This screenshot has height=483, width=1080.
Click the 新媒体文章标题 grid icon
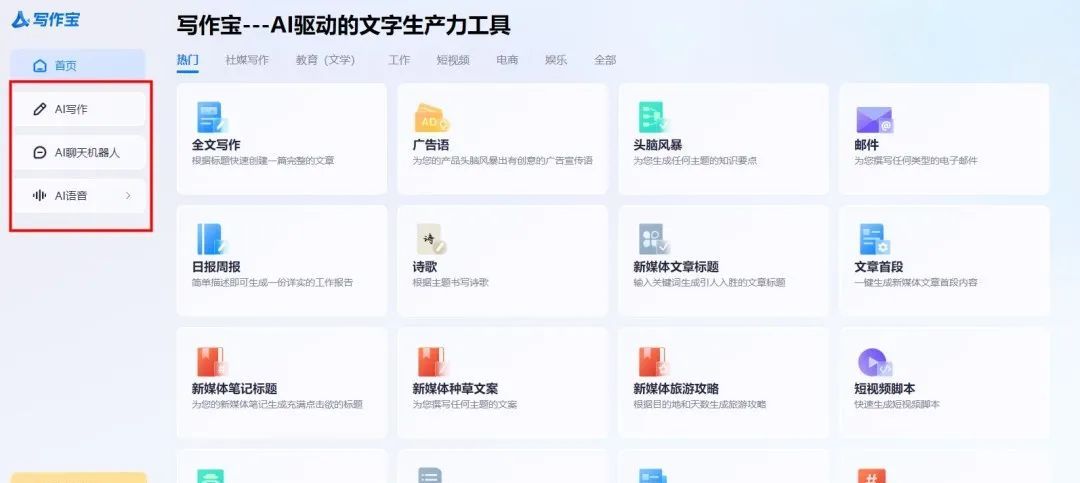(653, 239)
